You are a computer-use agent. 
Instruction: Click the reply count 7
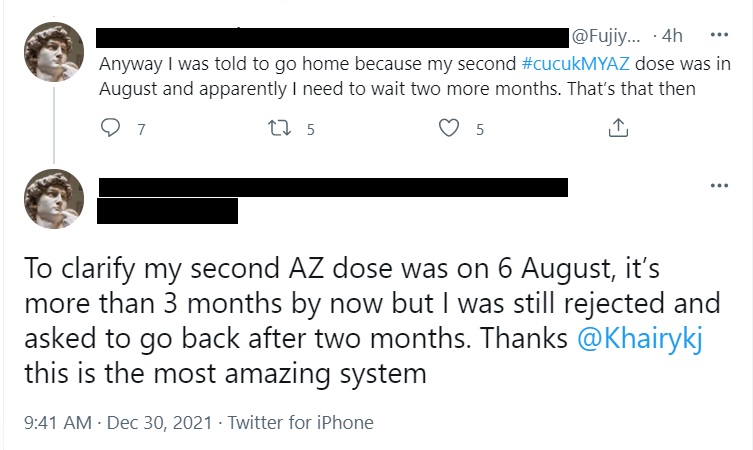point(140,129)
